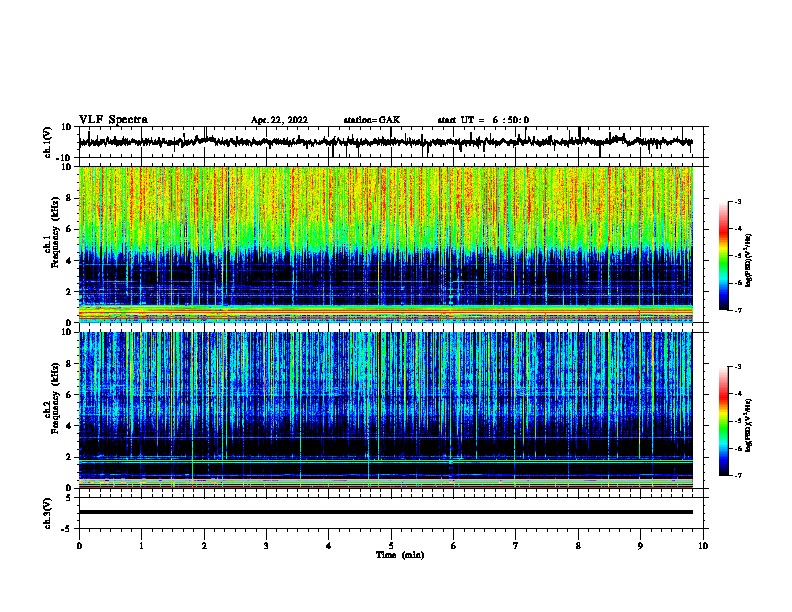Click the time axis tick label "7"
The height and width of the screenshot is (612, 792).
pyautogui.click(x=515, y=546)
